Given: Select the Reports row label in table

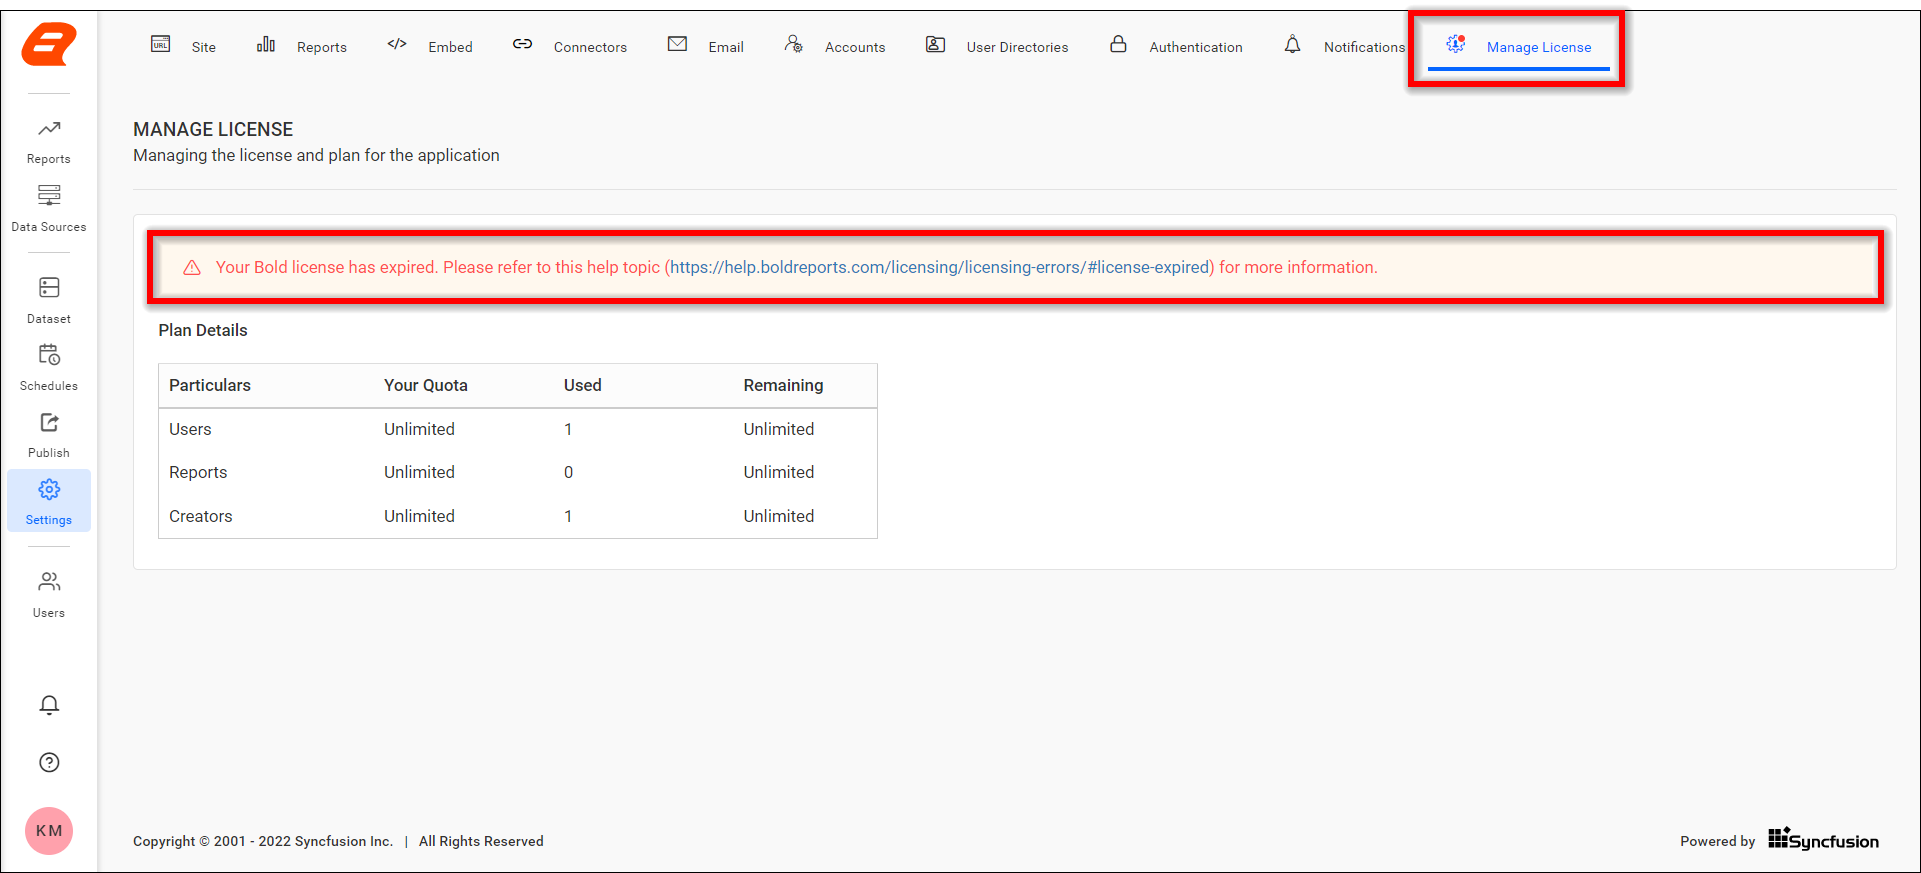Looking at the screenshot, I should tap(198, 472).
